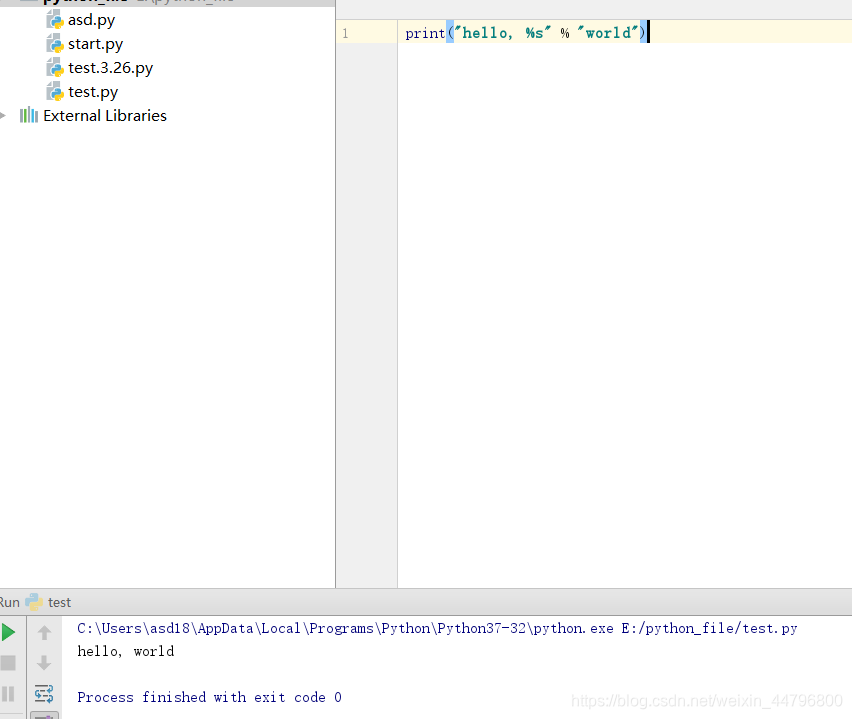This screenshot has width=852, height=719.
Task: Click the test.py Python file icon
Action: pyautogui.click(x=55, y=91)
